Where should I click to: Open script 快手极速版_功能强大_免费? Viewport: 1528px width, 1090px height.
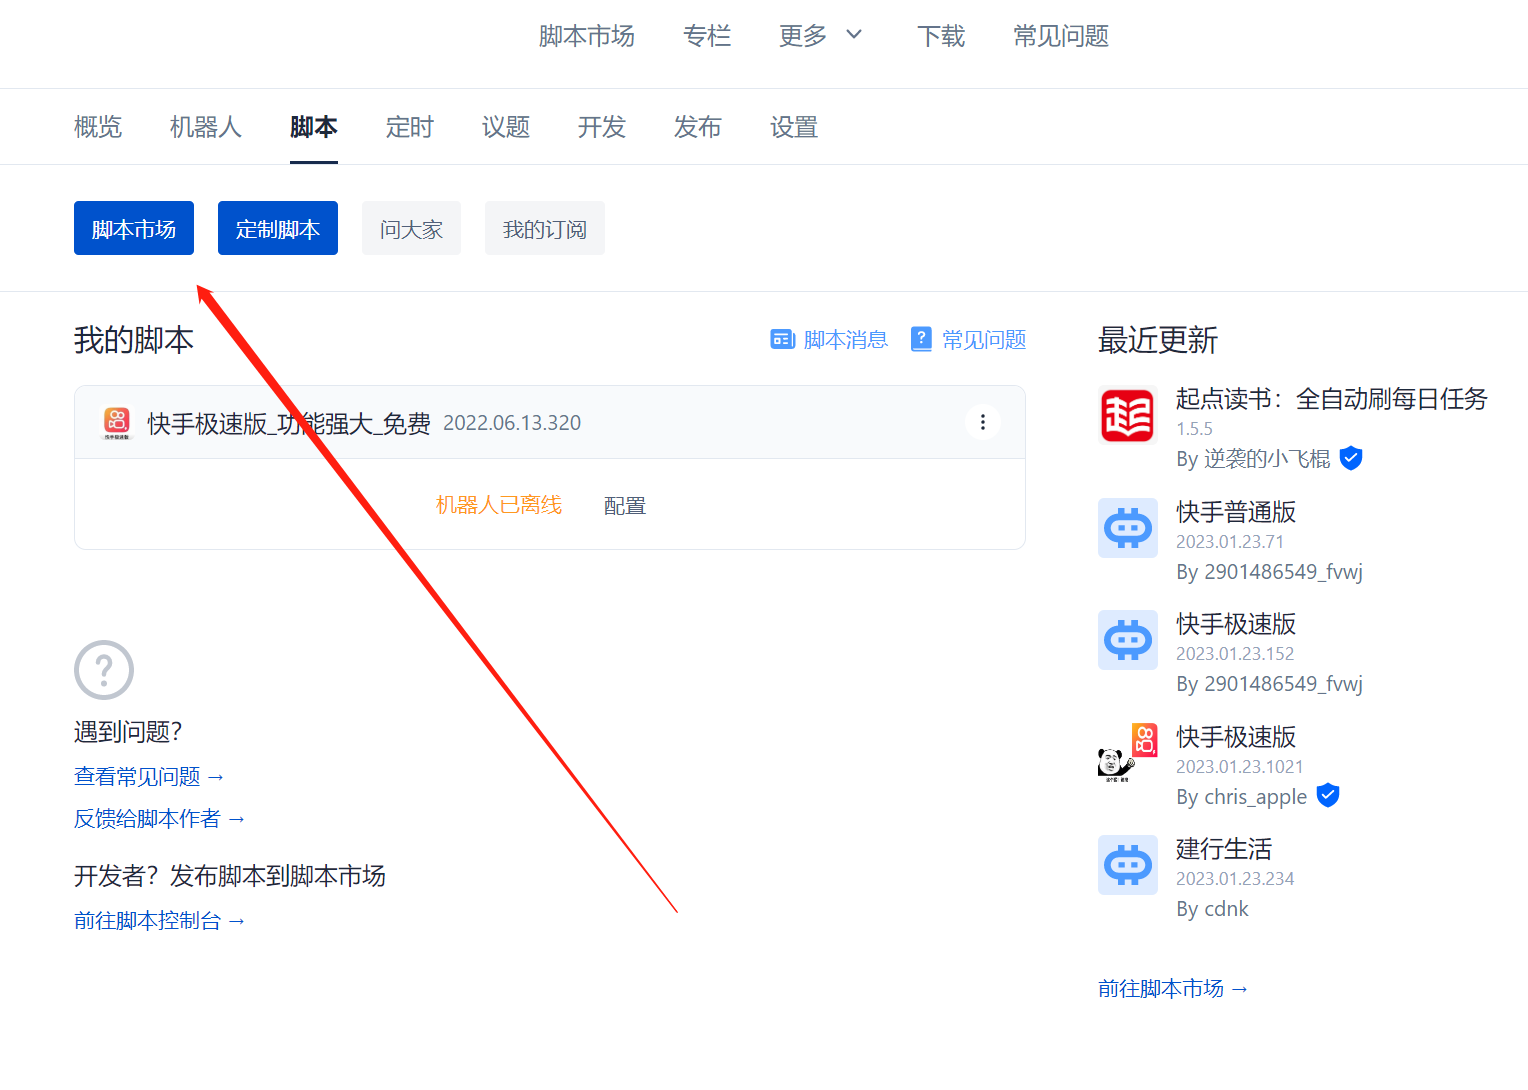(289, 423)
